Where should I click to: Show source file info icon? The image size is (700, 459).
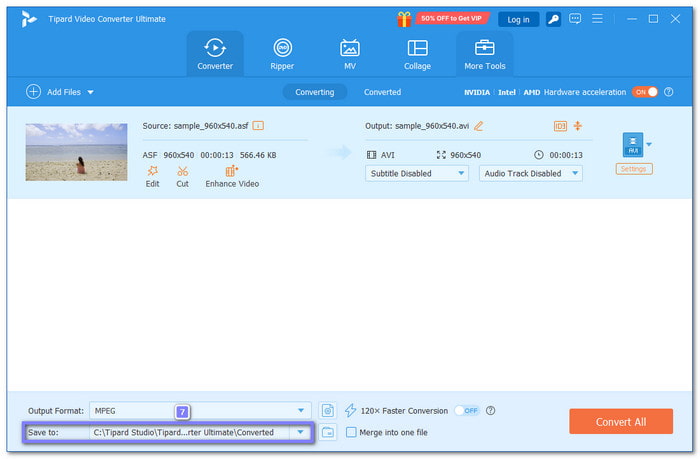pos(258,125)
